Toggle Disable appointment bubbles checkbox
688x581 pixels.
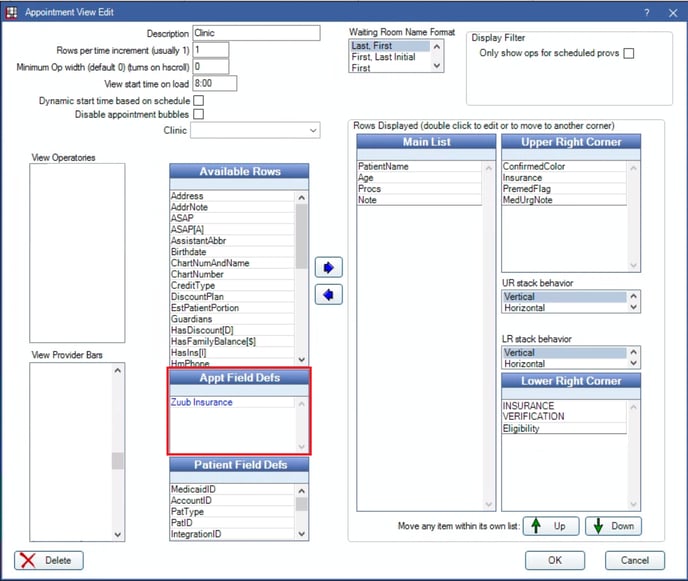pyautogui.click(x=198, y=115)
